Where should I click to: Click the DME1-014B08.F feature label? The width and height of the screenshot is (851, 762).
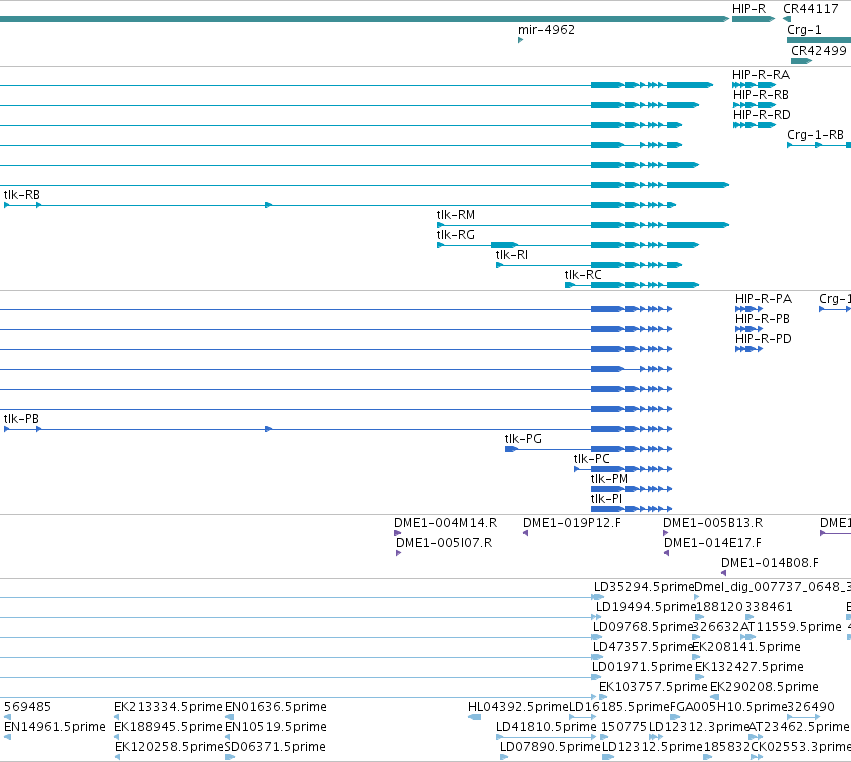[770, 563]
